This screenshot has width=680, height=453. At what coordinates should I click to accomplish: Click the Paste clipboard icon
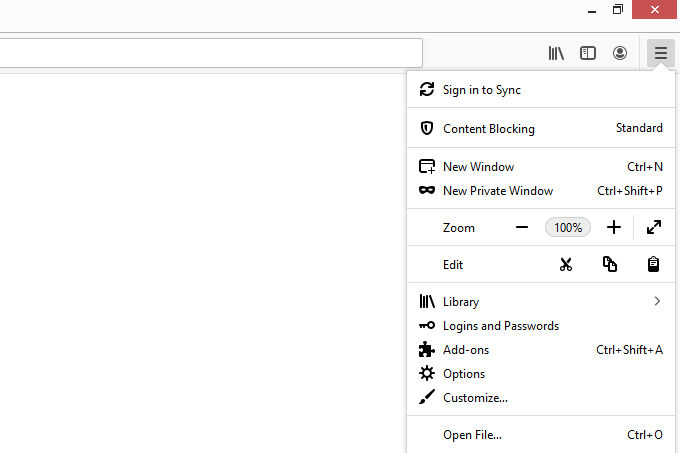click(653, 264)
